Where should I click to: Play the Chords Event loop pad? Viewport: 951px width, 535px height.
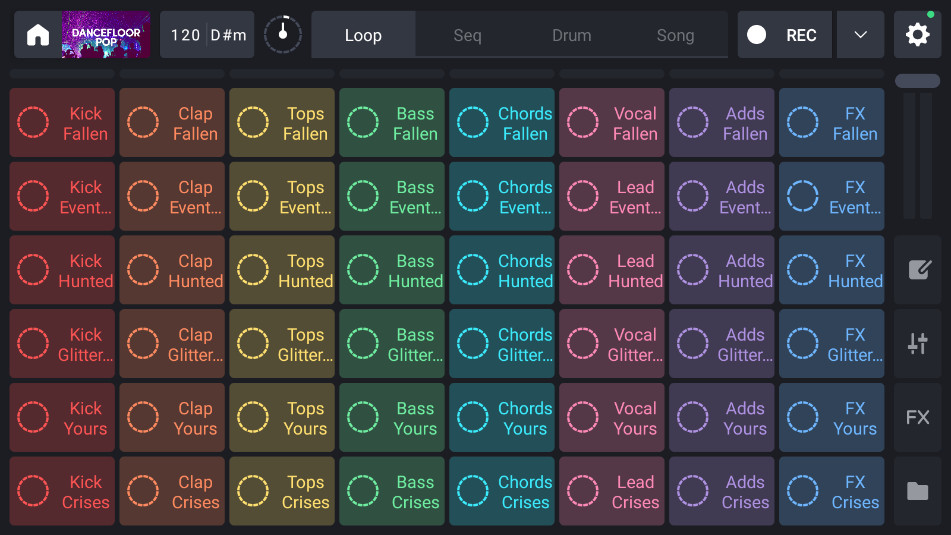point(502,197)
